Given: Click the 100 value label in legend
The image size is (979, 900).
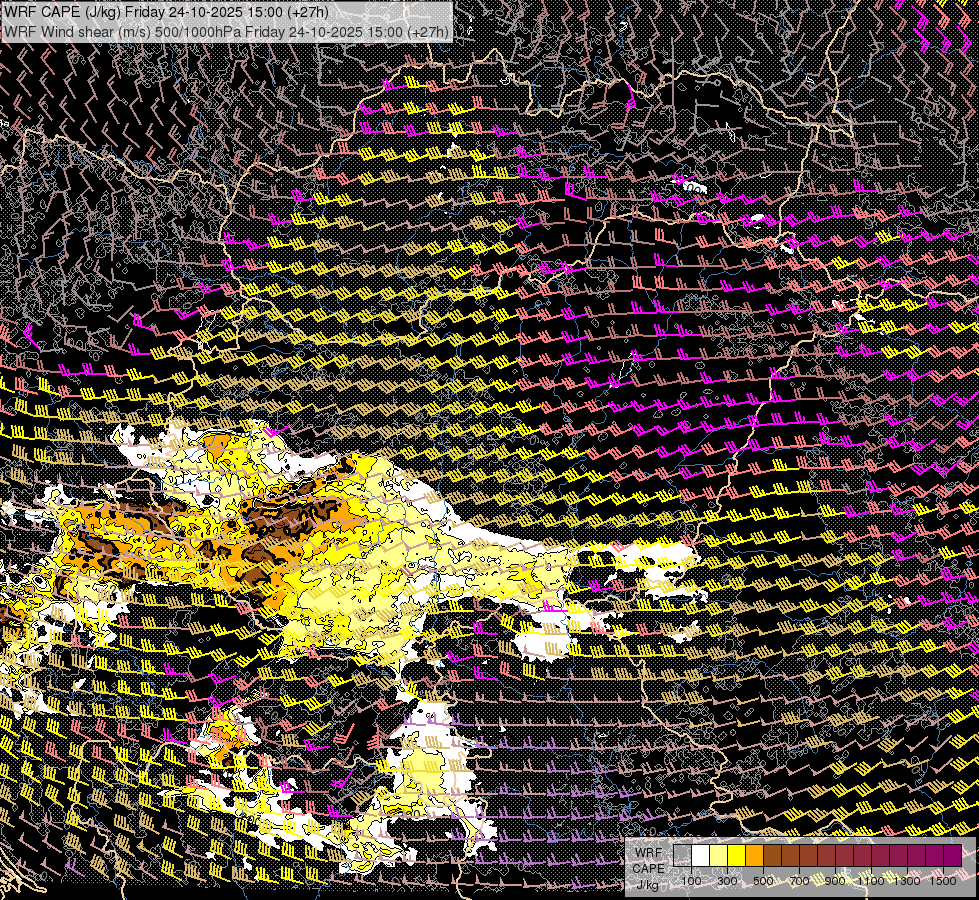Looking at the screenshot, I should [691, 881].
